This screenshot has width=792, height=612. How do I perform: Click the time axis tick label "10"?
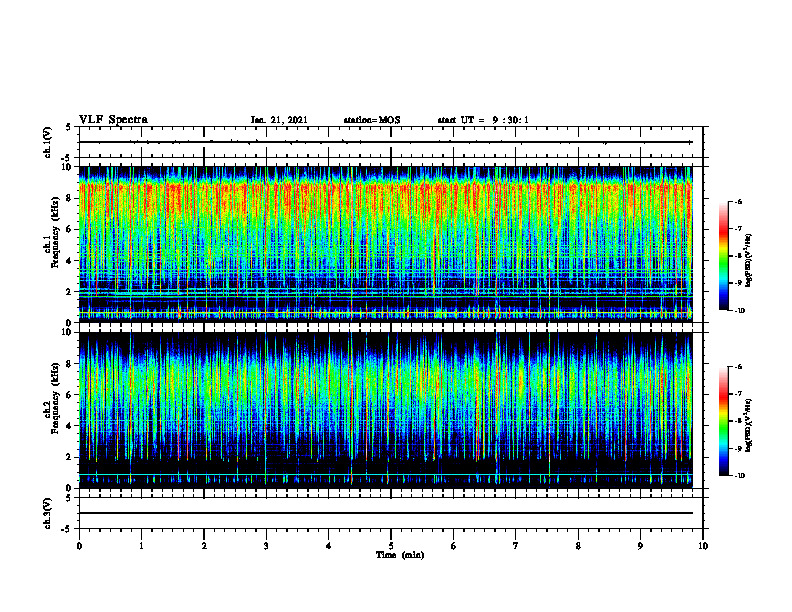703,546
